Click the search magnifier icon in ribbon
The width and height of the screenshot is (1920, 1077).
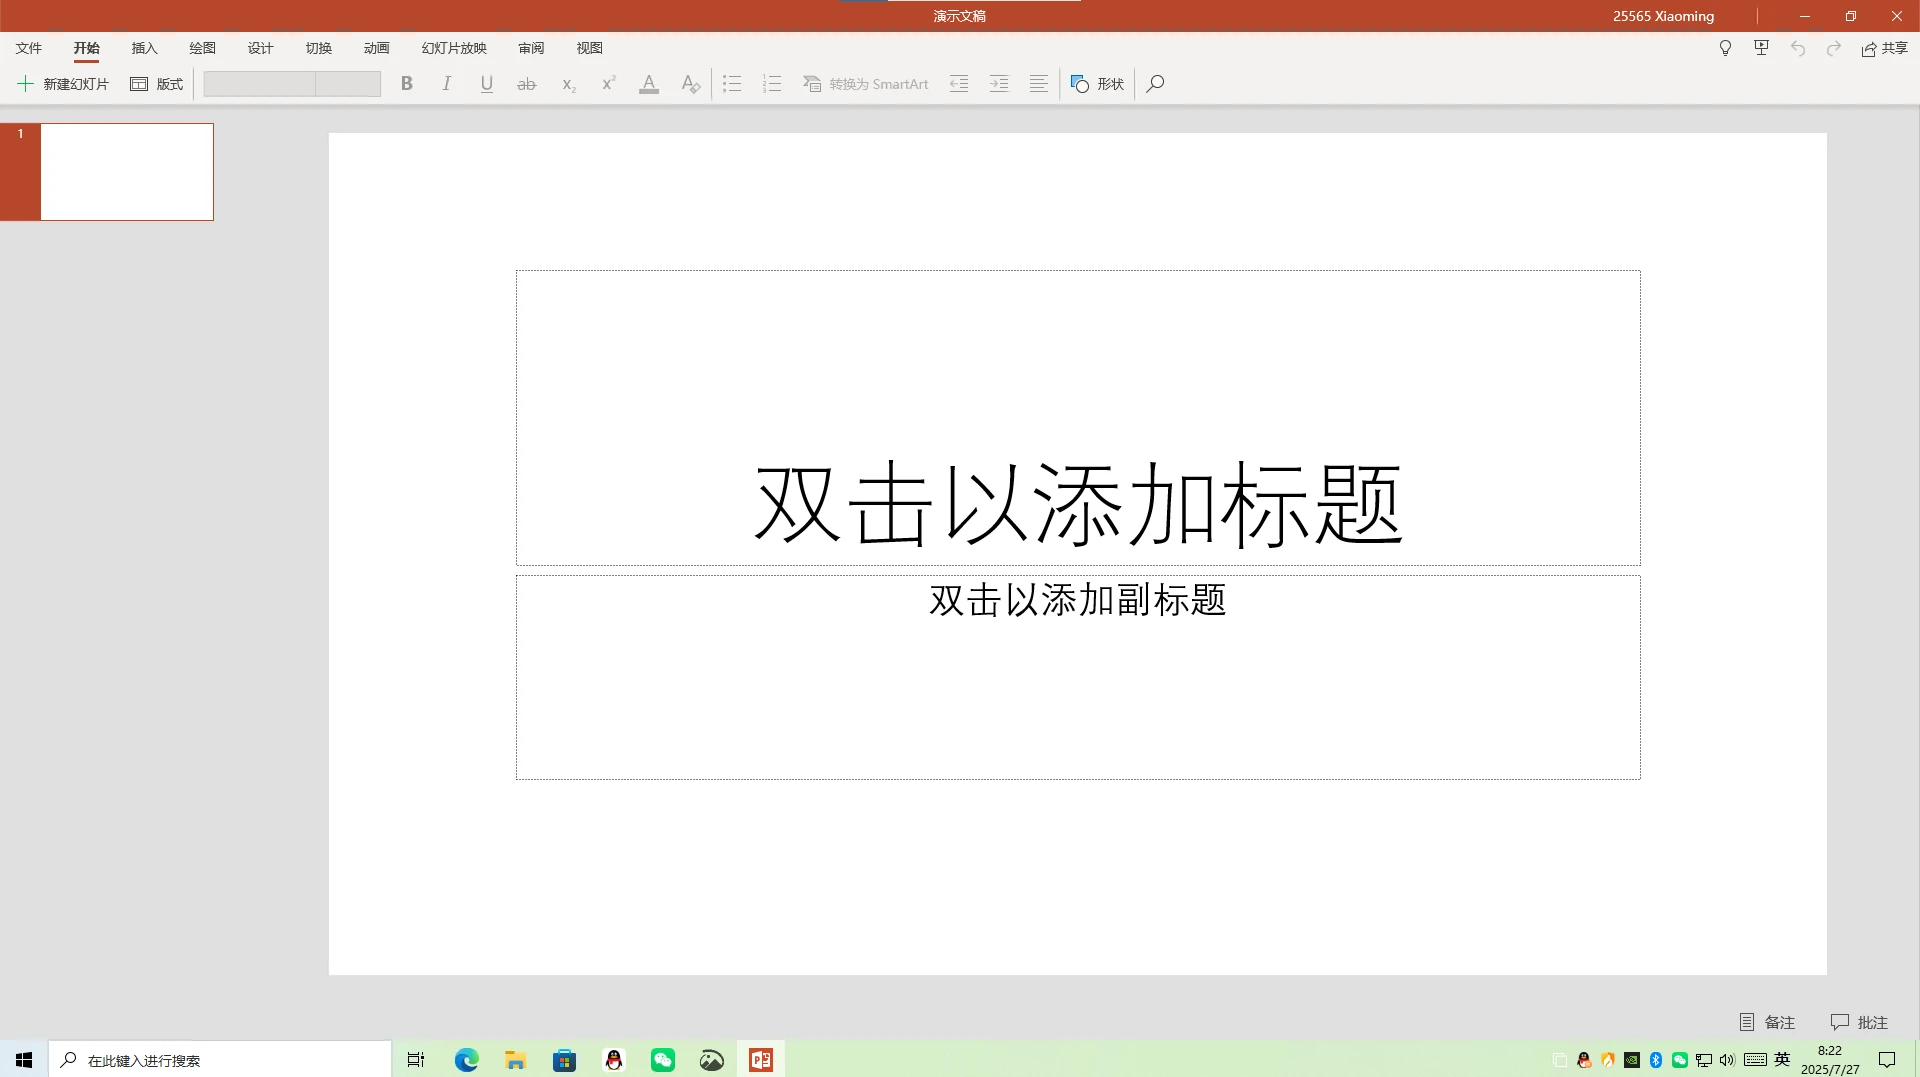[x=1155, y=84]
